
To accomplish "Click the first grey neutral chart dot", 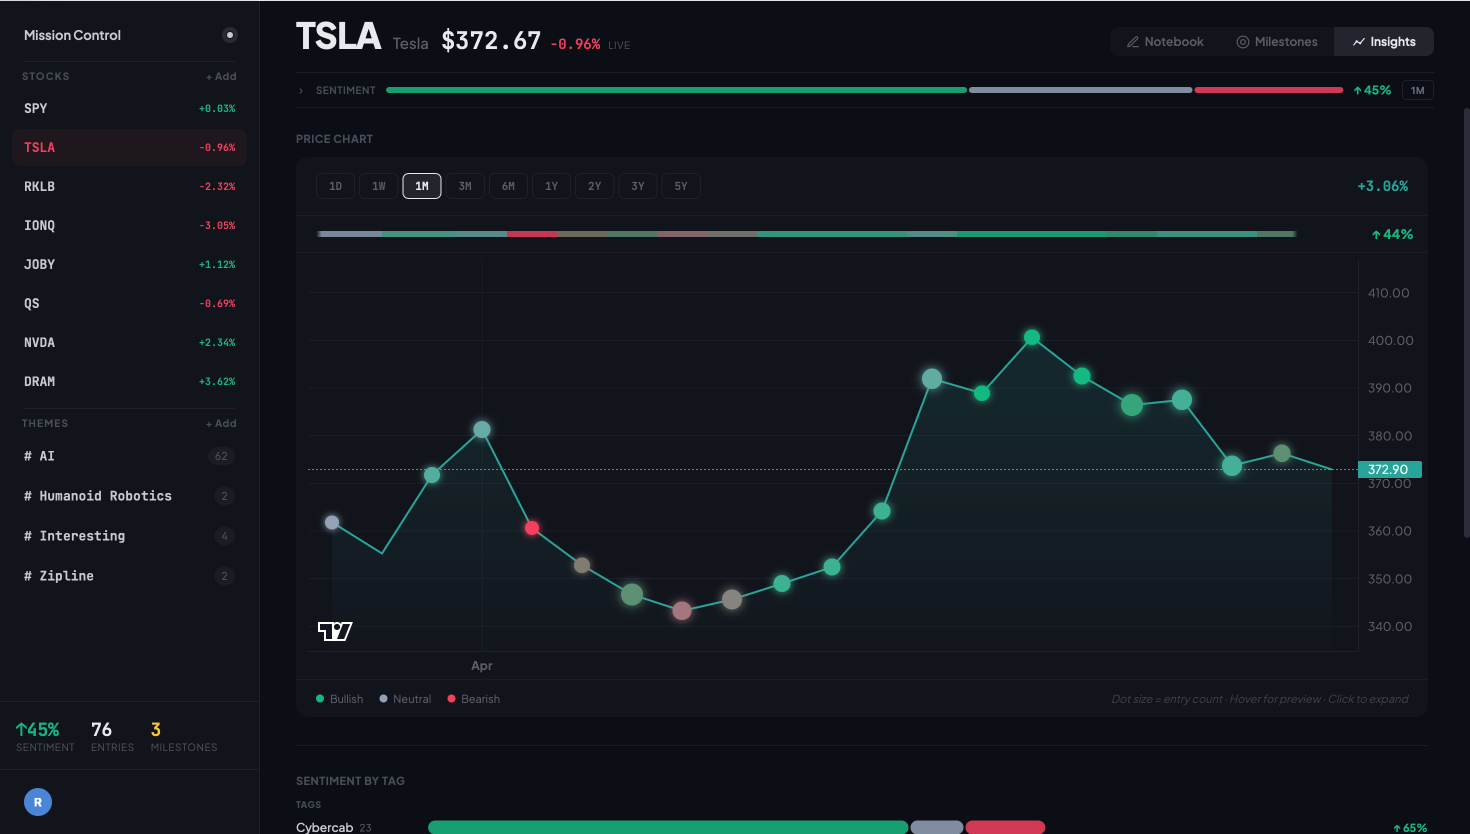I will tap(332, 522).
